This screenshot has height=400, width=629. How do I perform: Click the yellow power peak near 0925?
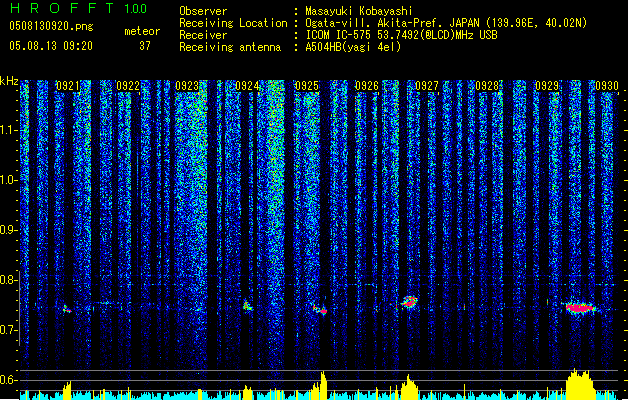click(322, 386)
